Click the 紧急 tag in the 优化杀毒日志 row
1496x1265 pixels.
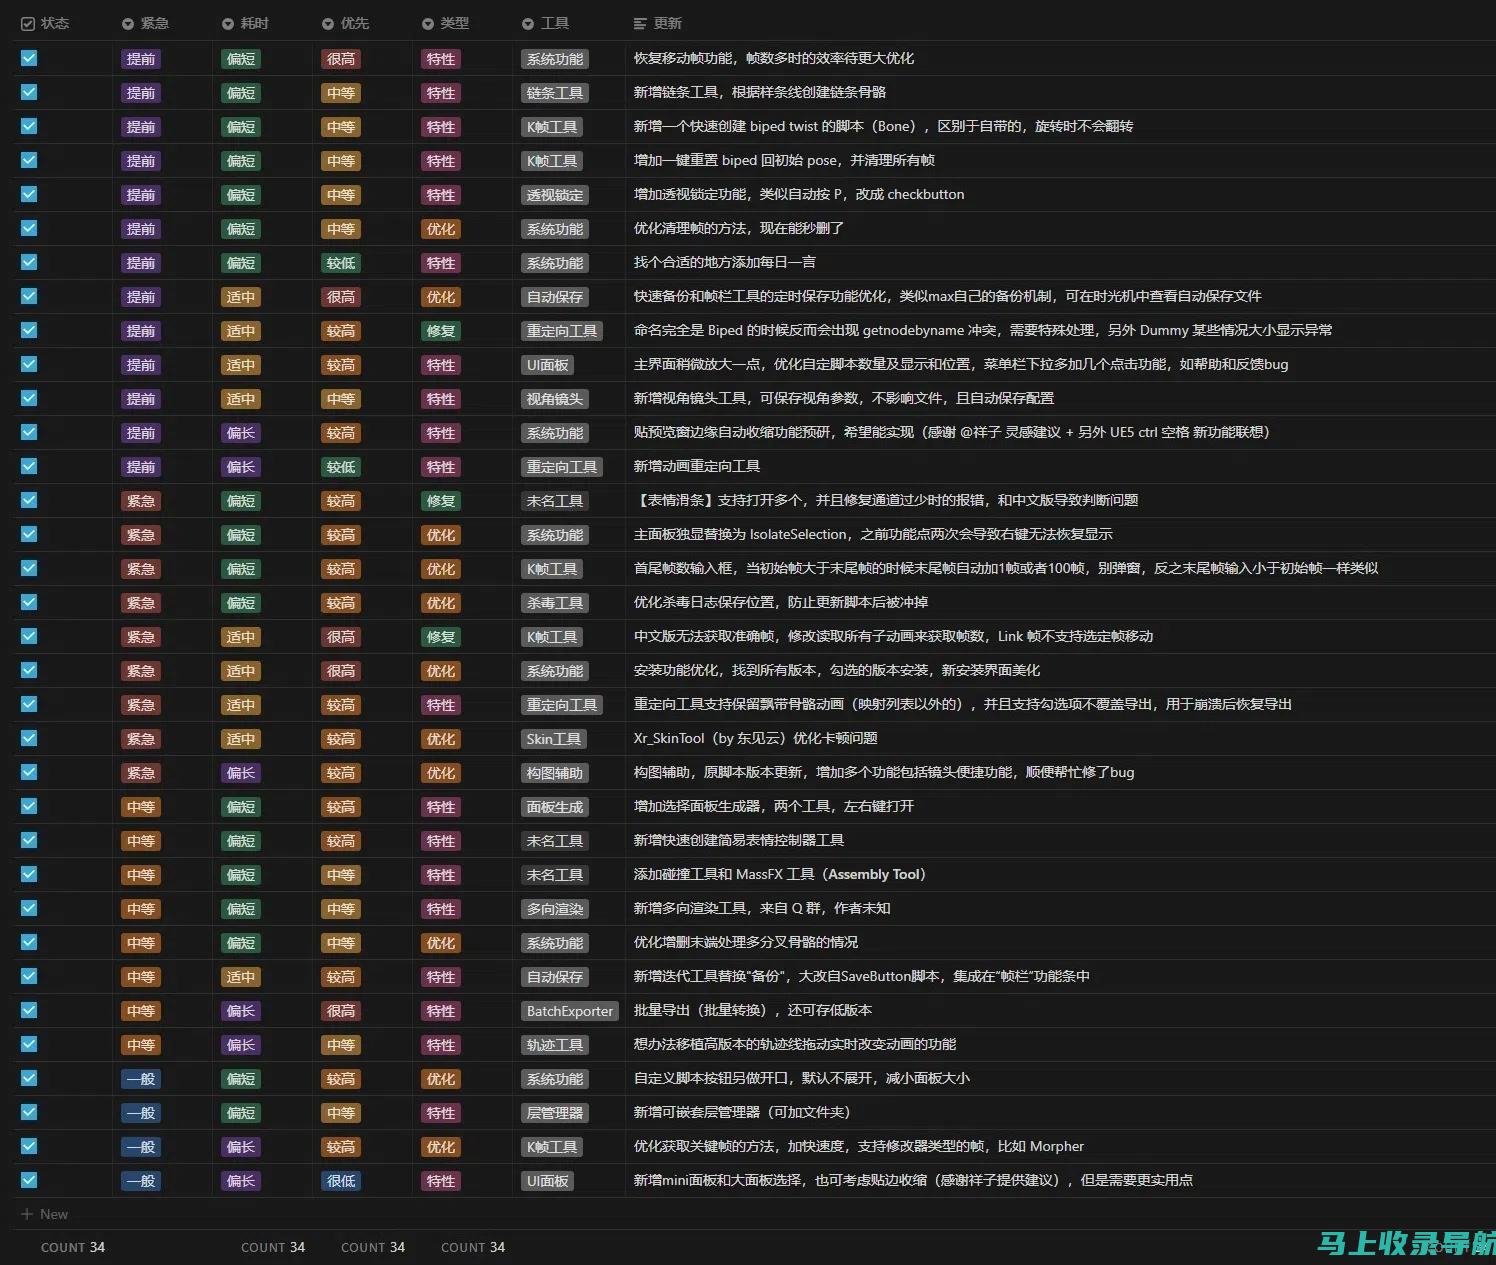(x=141, y=603)
